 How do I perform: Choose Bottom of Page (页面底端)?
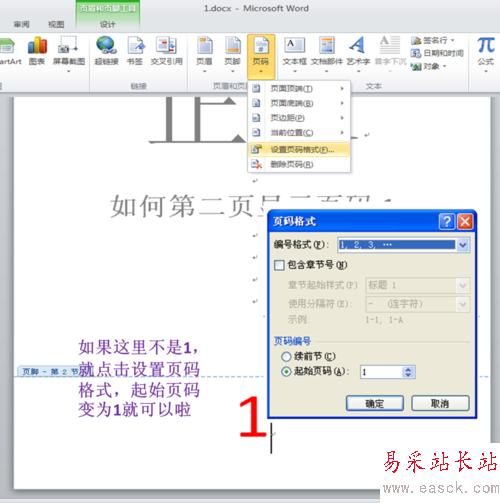[x=299, y=103]
